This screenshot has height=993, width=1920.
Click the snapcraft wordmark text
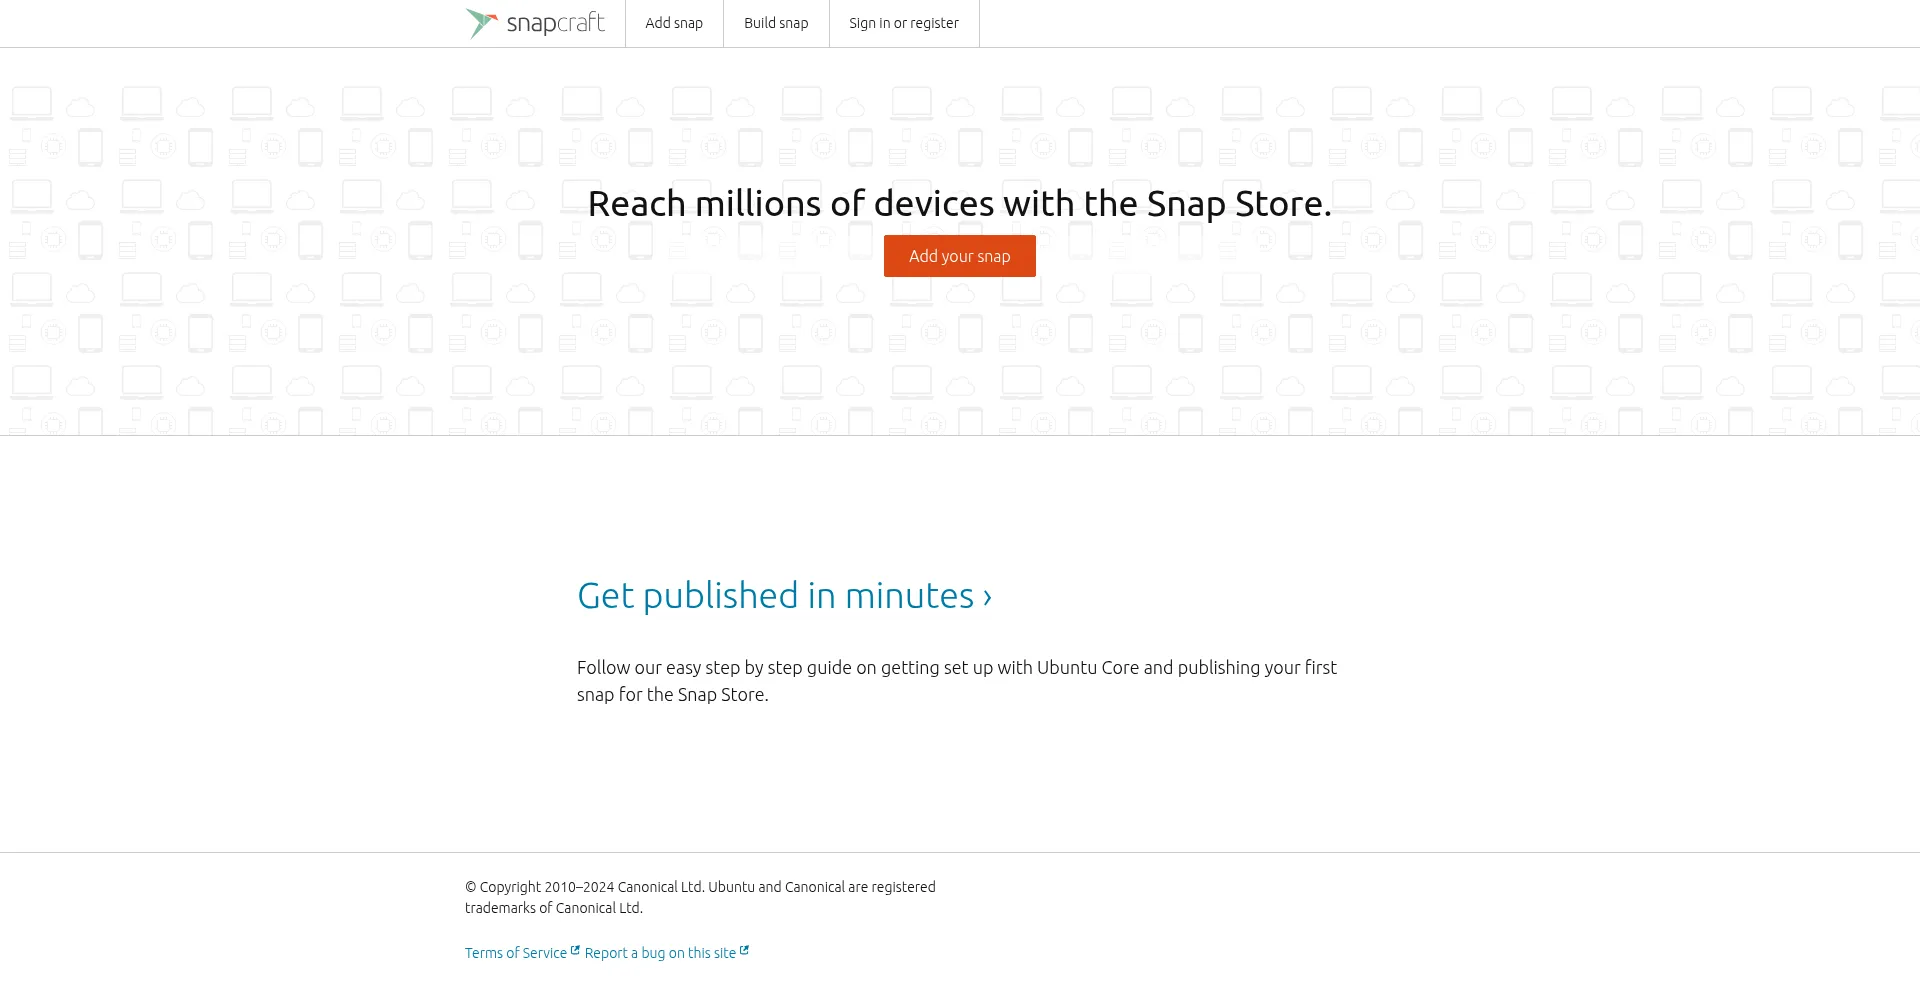[x=555, y=23]
